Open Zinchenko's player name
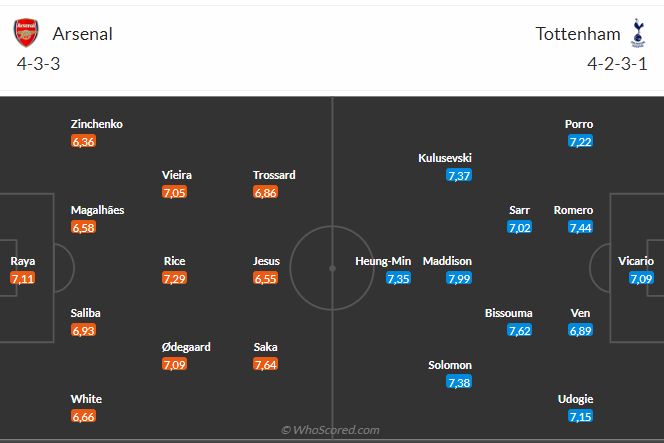The height and width of the screenshot is (443, 664). point(97,124)
